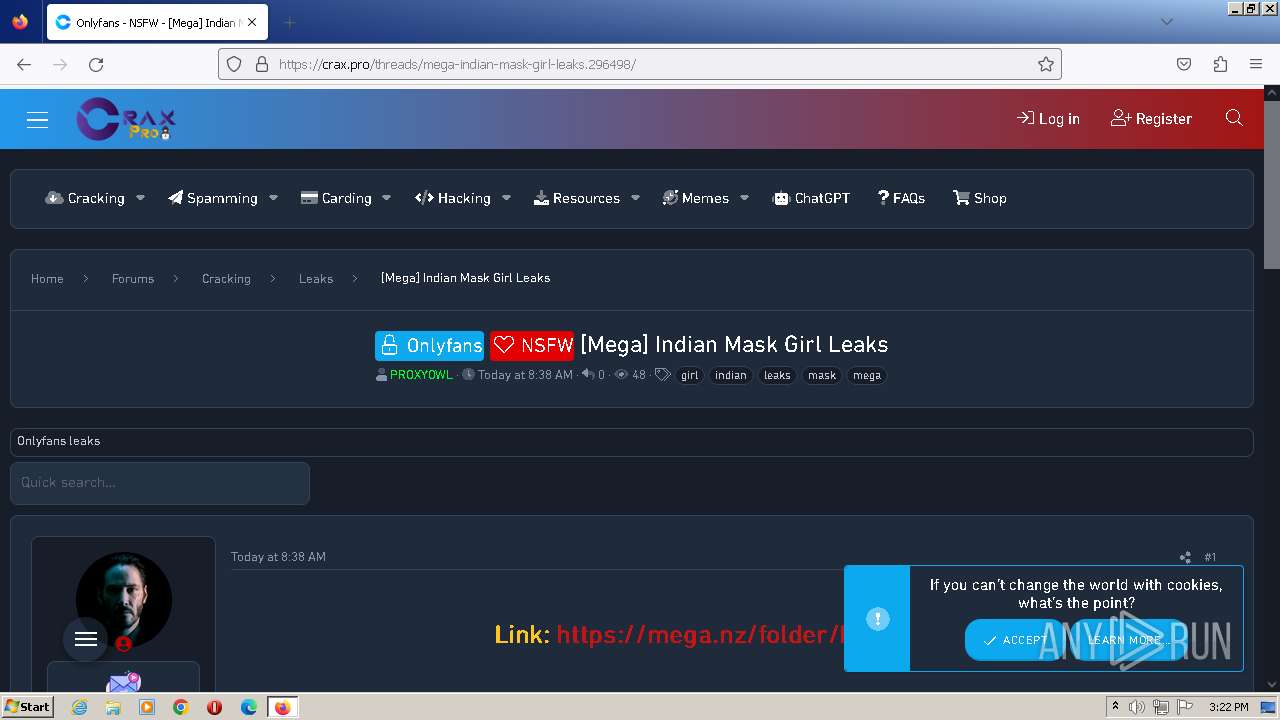Go to Cracking breadcrumb
The width and height of the screenshot is (1280, 720).
tap(226, 278)
